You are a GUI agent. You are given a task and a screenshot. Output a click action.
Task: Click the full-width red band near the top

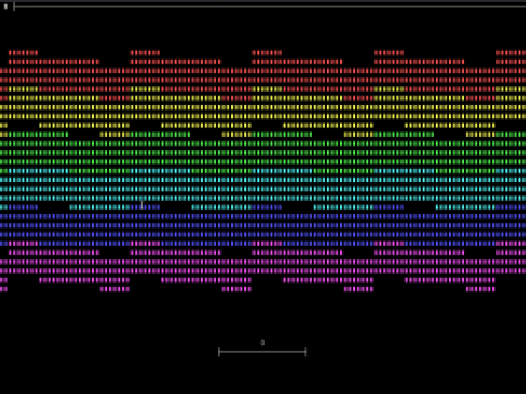(263, 75)
